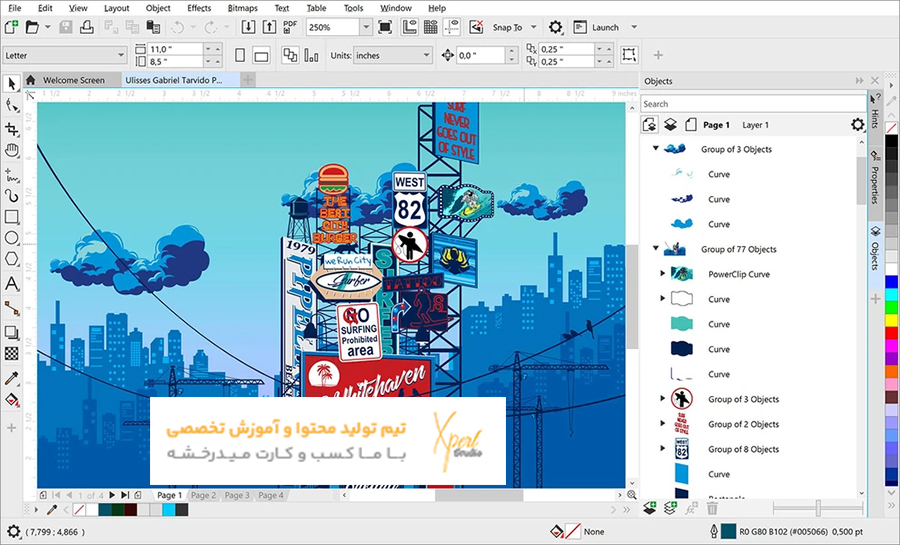Click the Launch button

(598, 27)
